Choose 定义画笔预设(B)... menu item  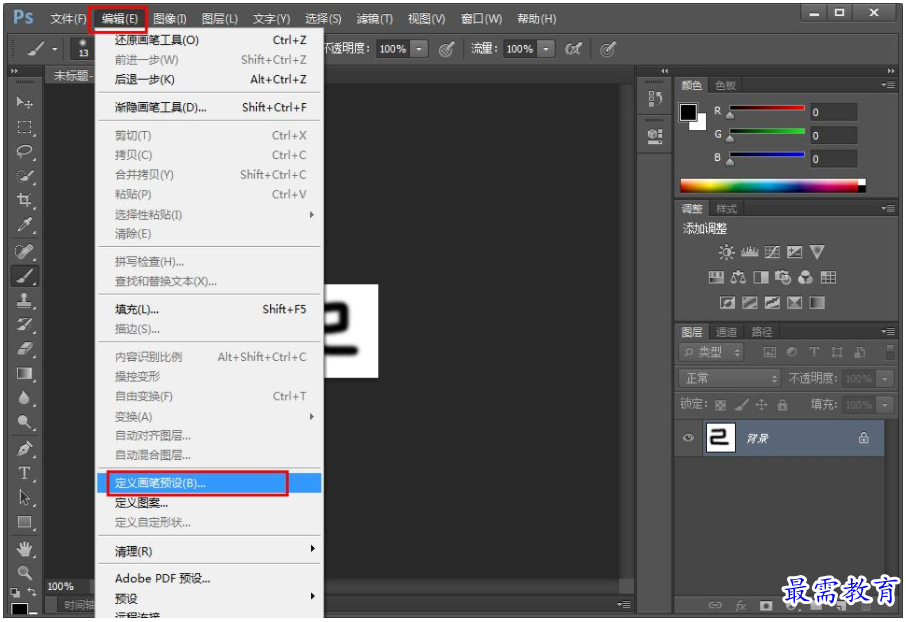coord(209,483)
